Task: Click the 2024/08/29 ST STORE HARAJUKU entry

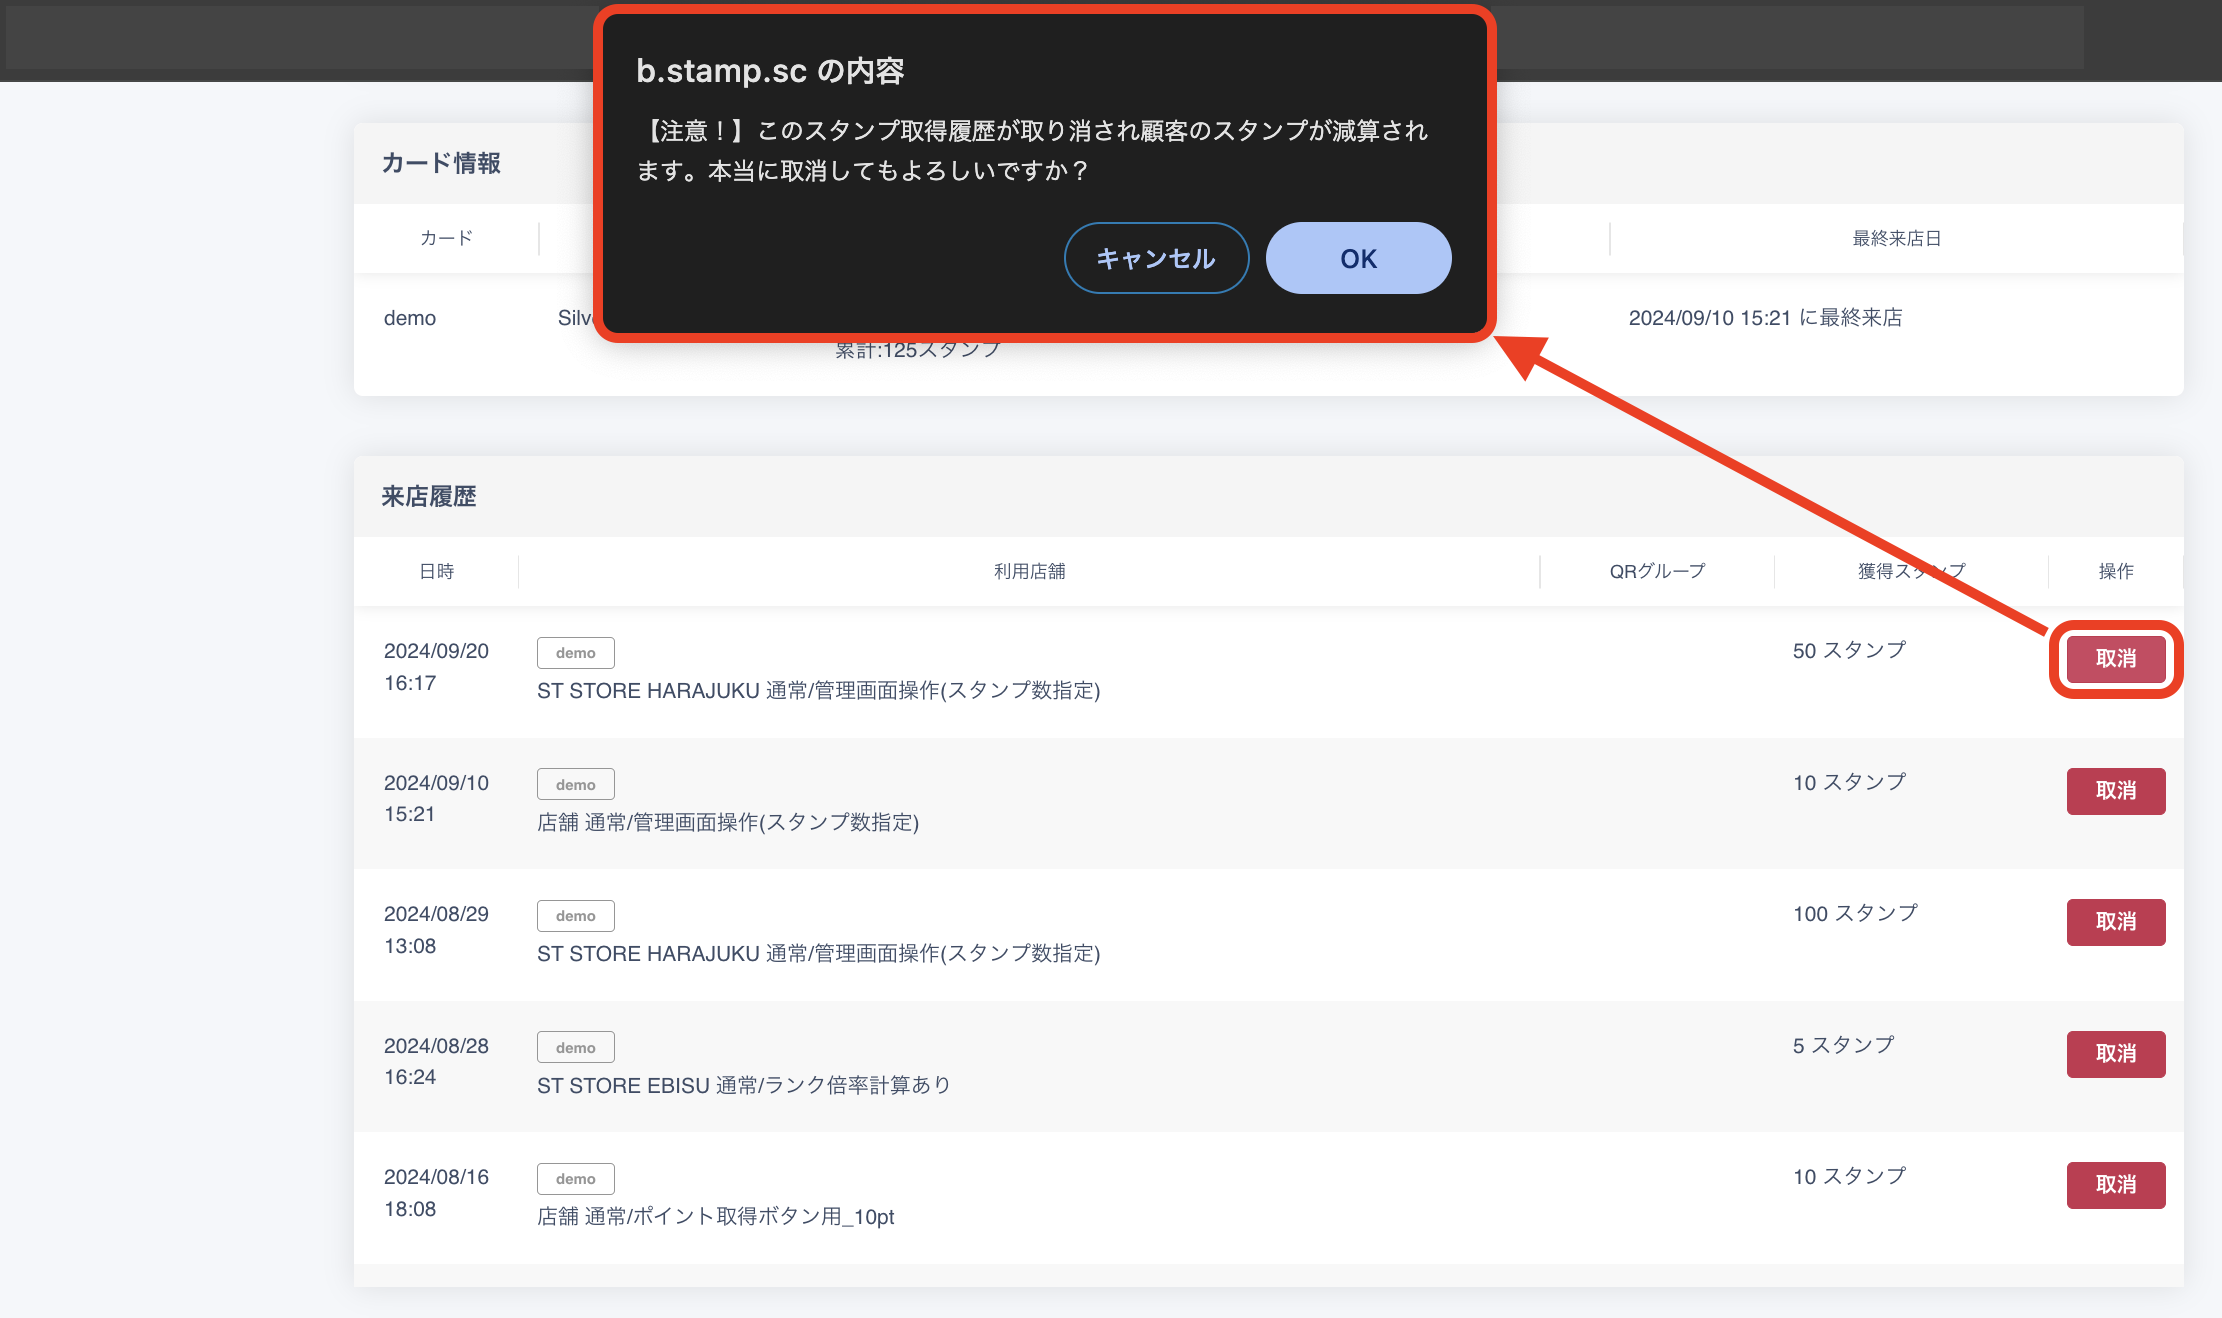Action: click(819, 954)
